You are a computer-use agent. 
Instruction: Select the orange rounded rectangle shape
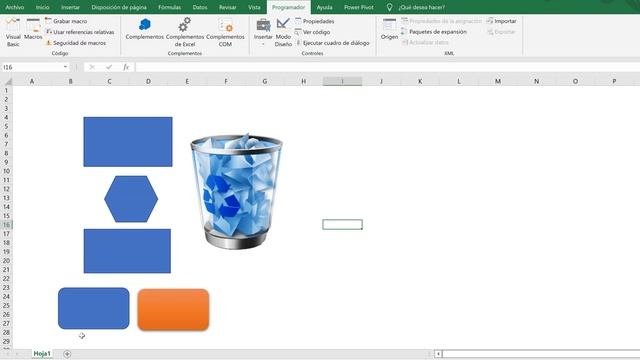(173, 309)
